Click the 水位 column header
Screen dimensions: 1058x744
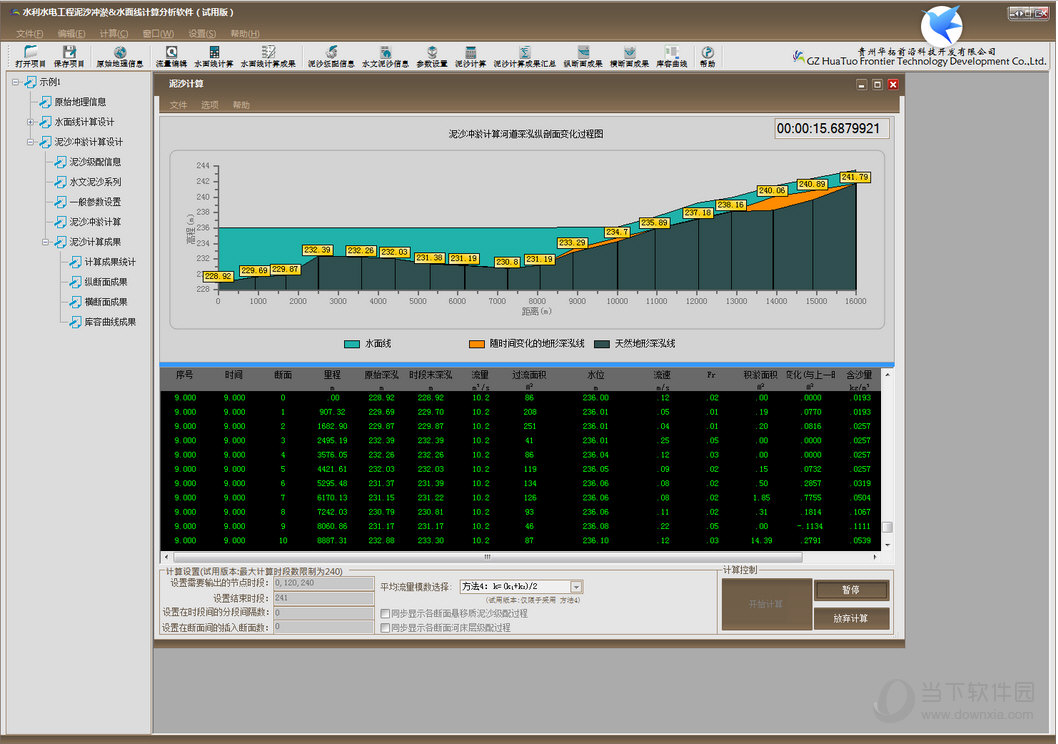[595, 375]
